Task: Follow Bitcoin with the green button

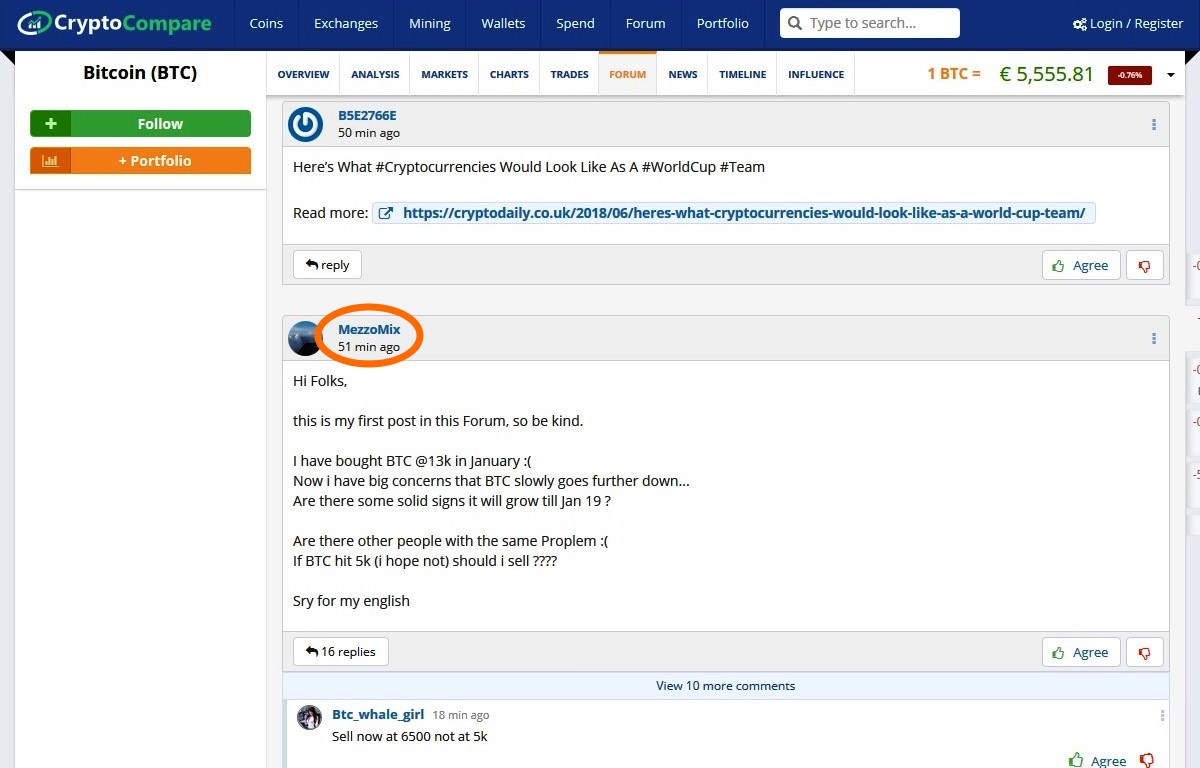Action: click(x=140, y=124)
